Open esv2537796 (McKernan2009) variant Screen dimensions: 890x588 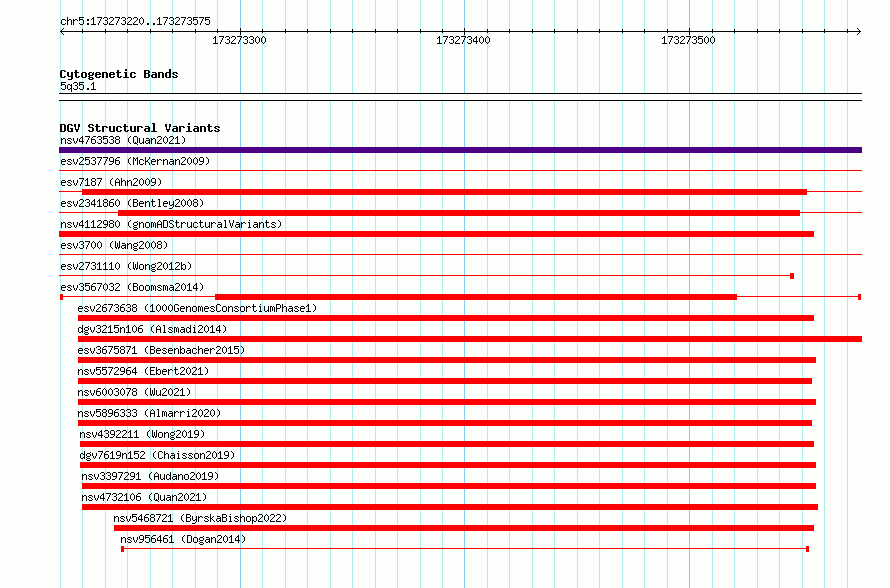point(135,161)
